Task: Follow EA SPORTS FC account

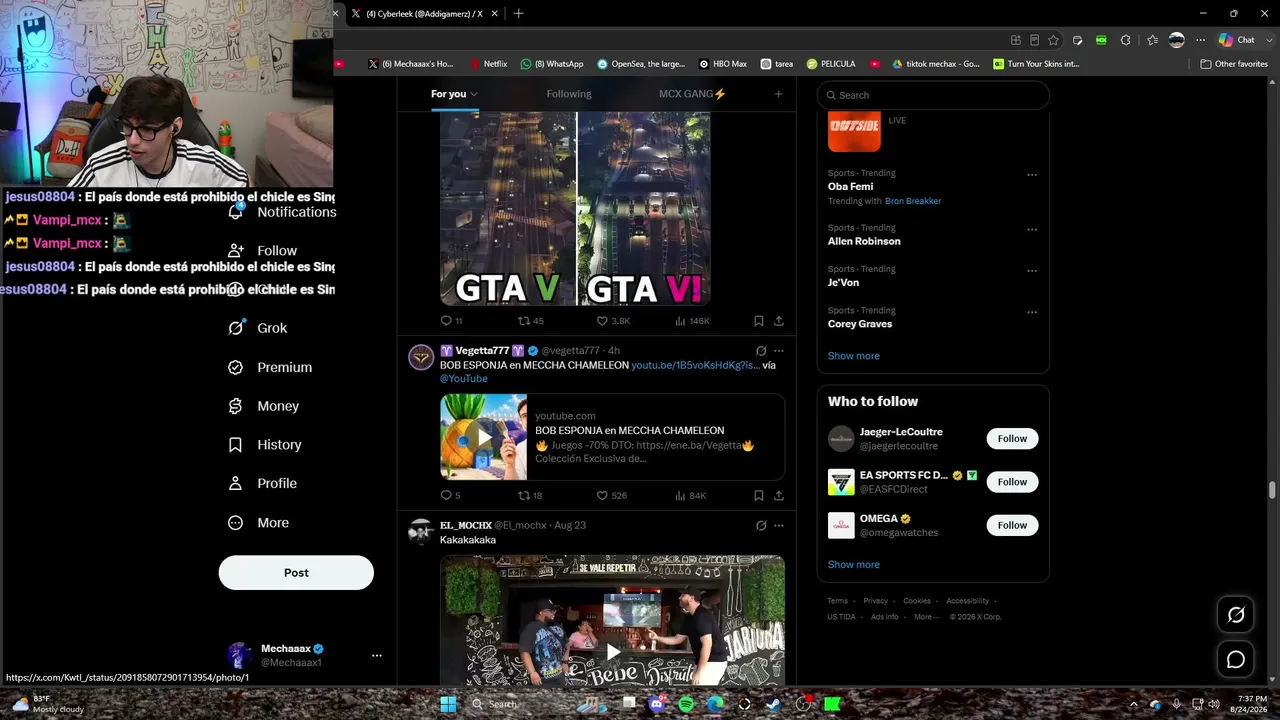Action: (1012, 482)
